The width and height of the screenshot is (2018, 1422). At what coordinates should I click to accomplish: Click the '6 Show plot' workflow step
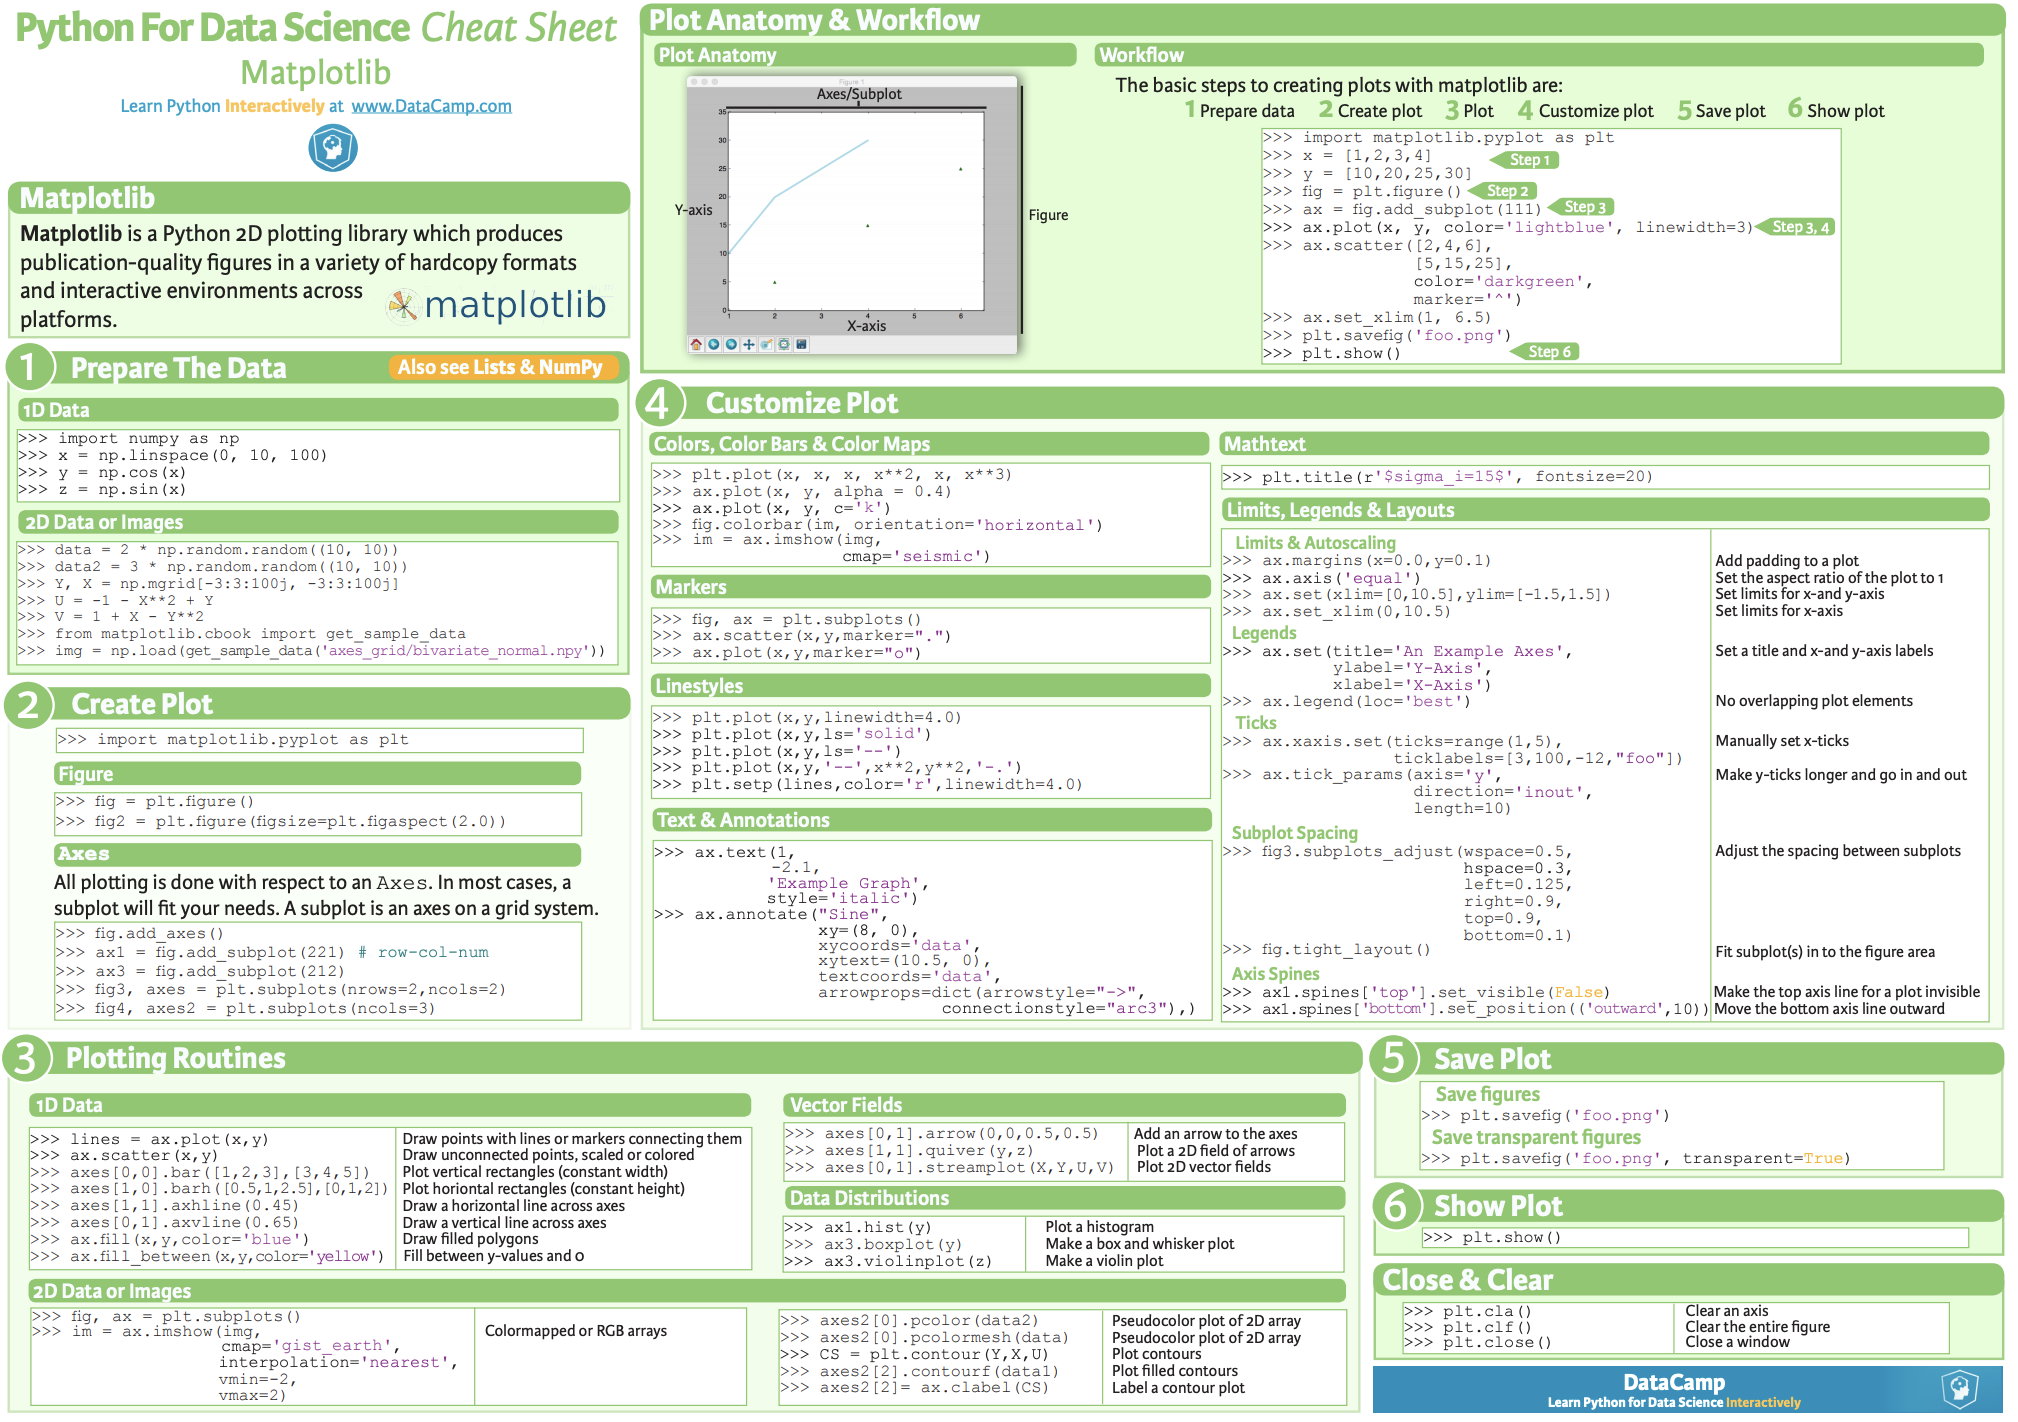point(1836,110)
